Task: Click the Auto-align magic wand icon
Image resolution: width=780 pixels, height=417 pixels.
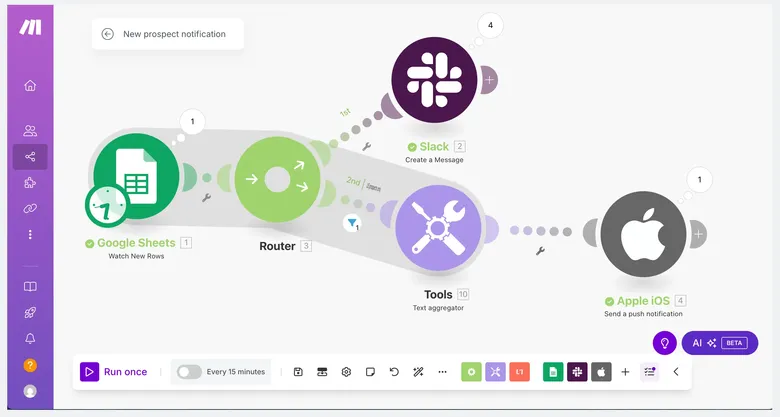Action: [418, 372]
